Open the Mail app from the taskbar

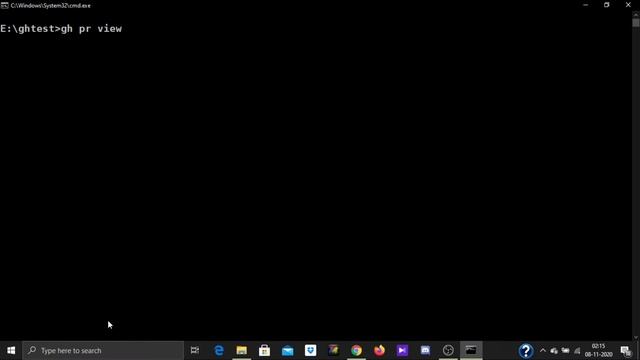[287, 350]
